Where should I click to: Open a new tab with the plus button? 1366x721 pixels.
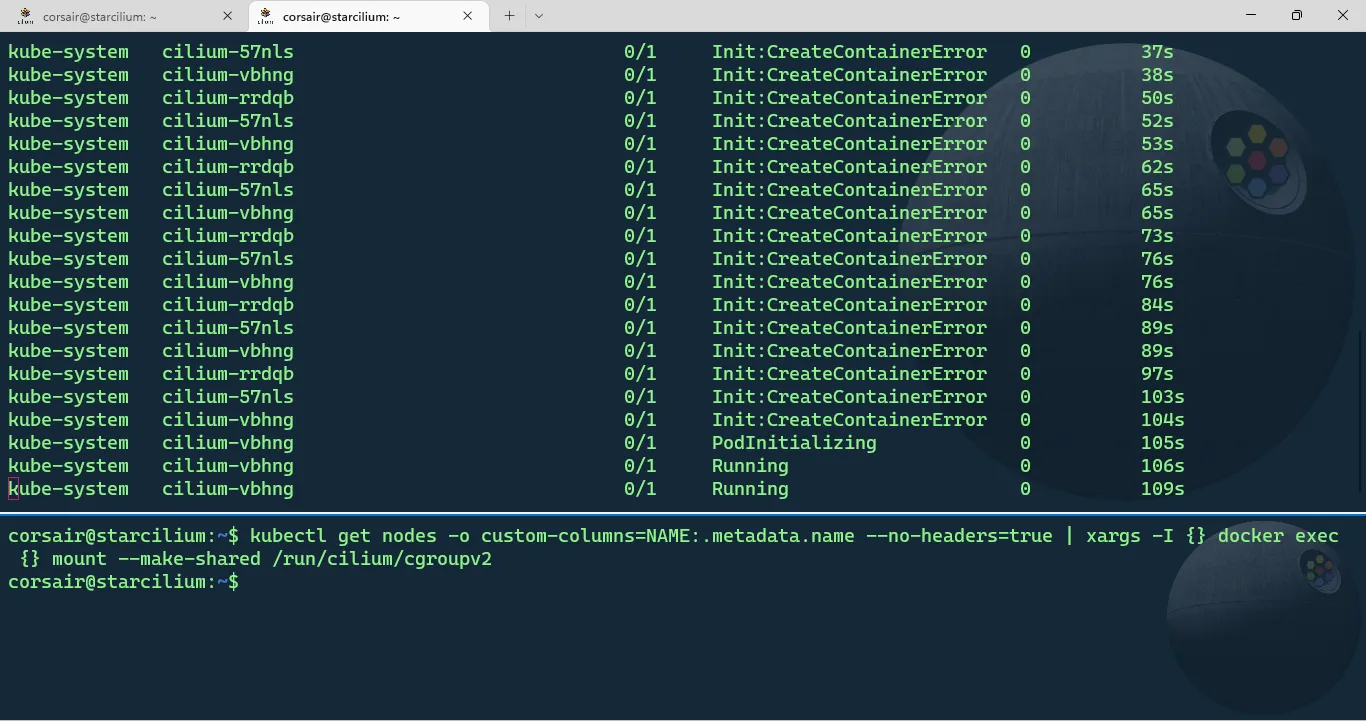pos(509,16)
